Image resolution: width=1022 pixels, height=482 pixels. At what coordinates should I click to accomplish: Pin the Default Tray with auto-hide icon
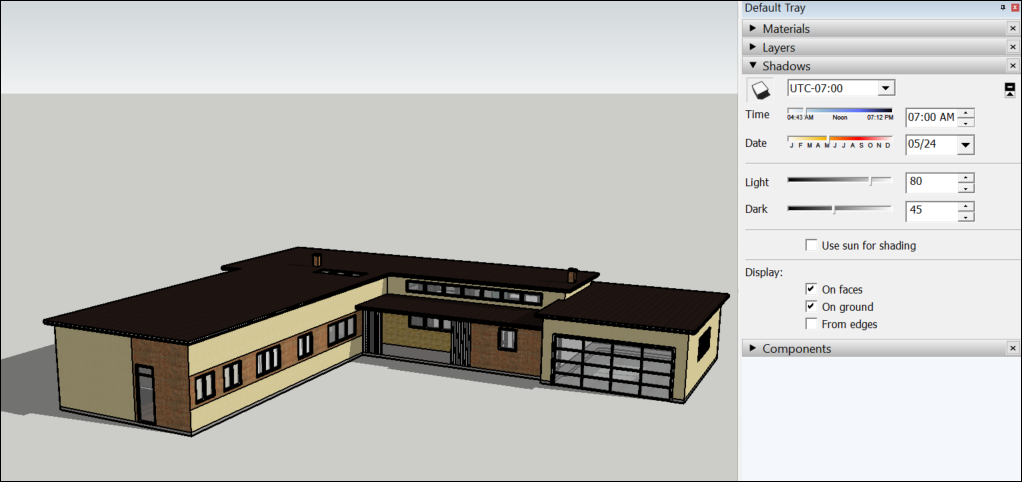pos(1003,8)
